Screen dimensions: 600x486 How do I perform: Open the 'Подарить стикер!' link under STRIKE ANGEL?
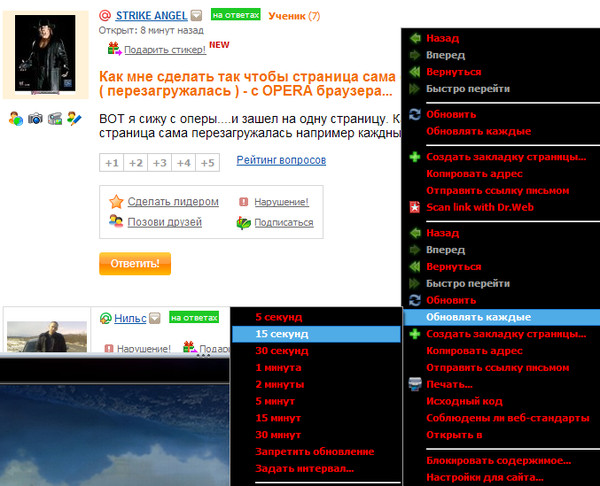[x=165, y=50]
